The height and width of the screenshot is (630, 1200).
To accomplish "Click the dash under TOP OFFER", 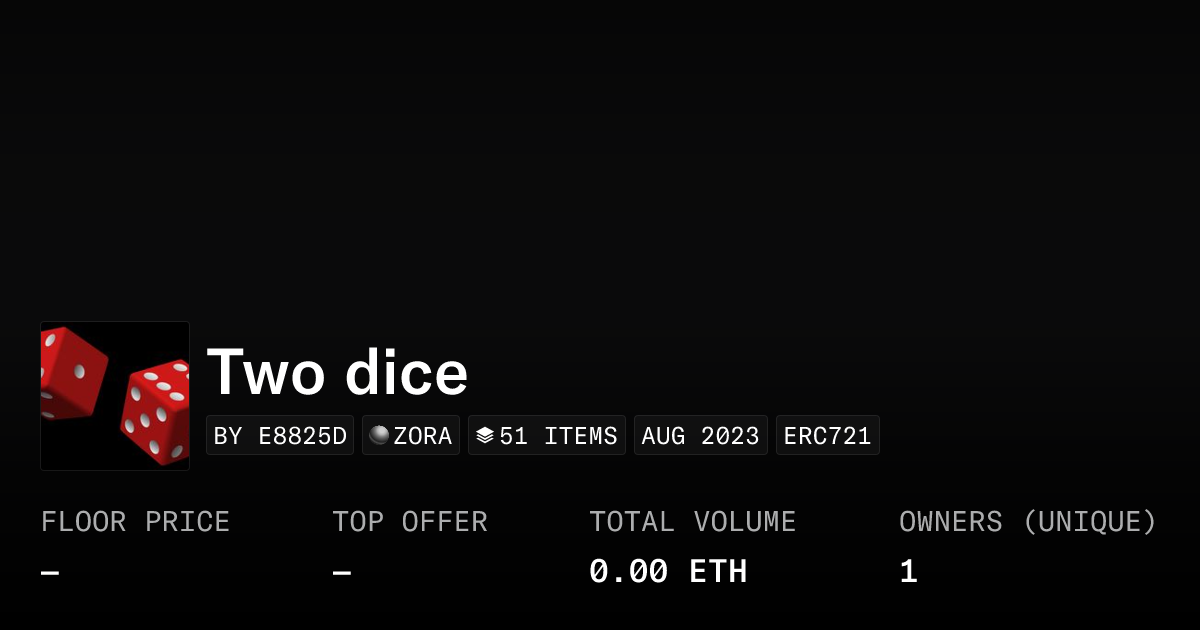I will (x=339, y=570).
